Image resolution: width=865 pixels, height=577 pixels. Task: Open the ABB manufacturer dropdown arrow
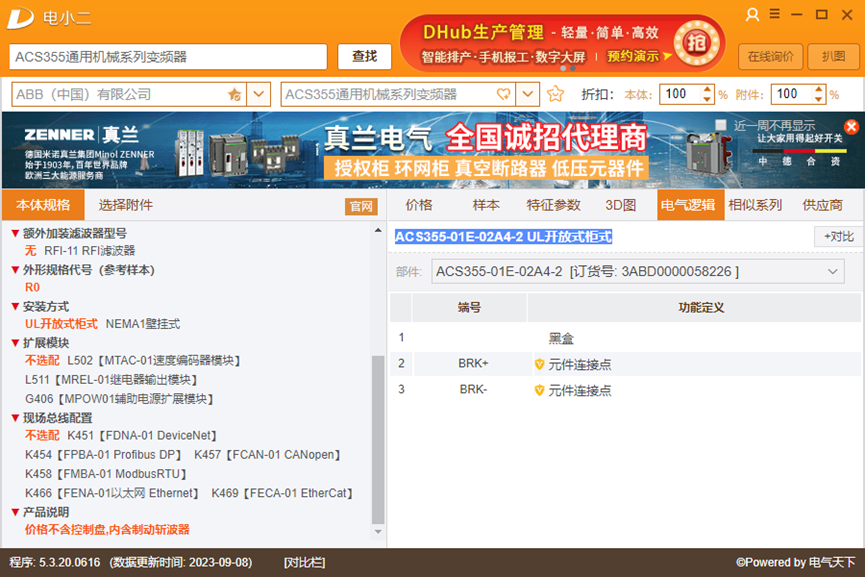pyautogui.click(x=258, y=94)
